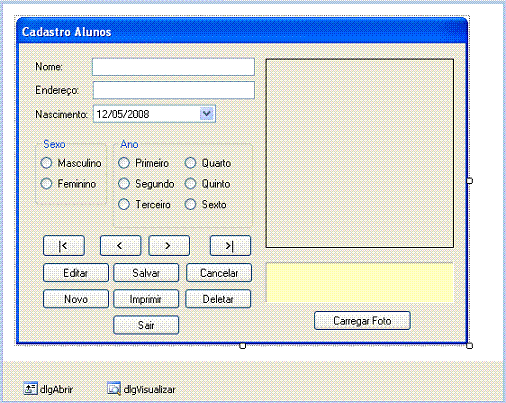Click the Imprimir button
Image resolution: width=506 pixels, height=403 pixels.
[x=146, y=299]
